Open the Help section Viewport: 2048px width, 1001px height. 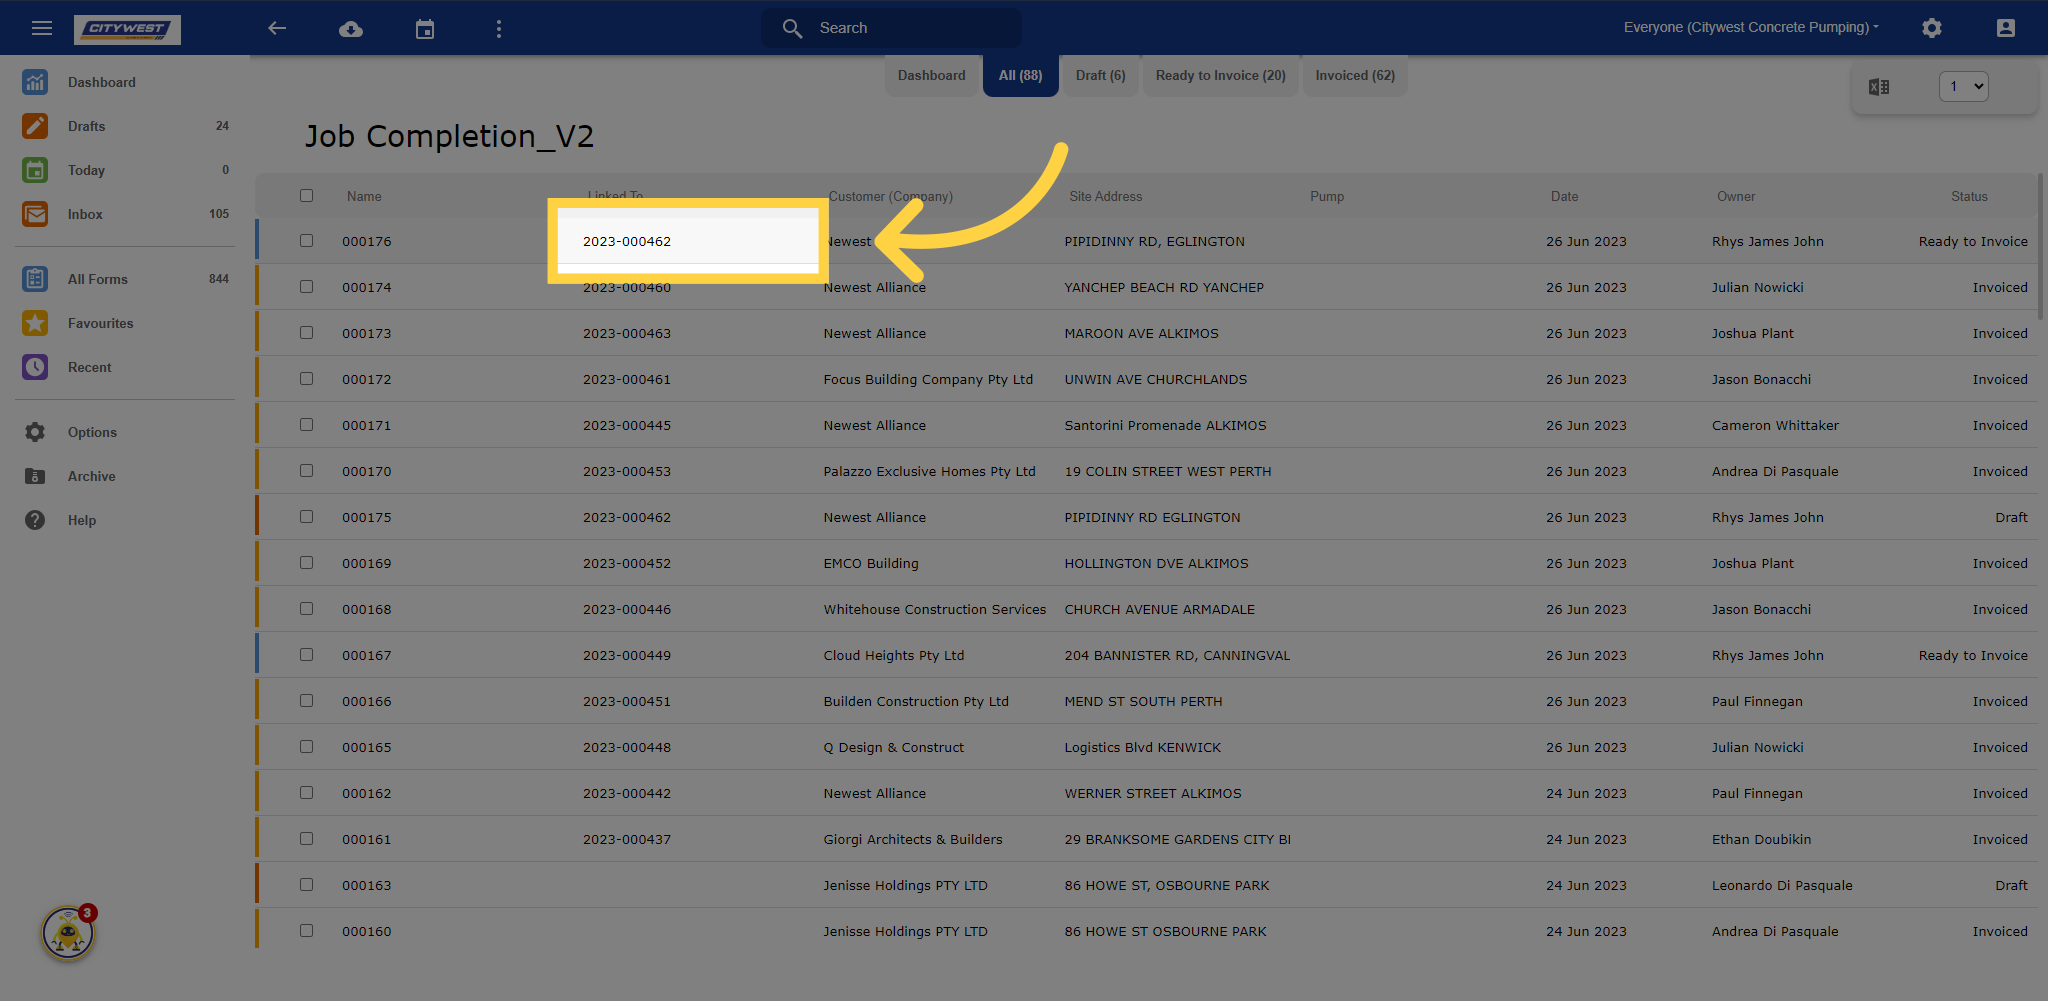click(35, 520)
